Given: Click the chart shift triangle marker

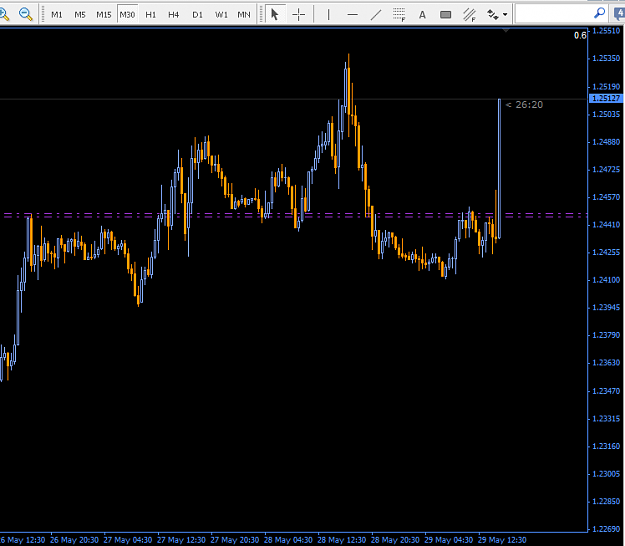Looking at the screenshot, I should (505, 30).
